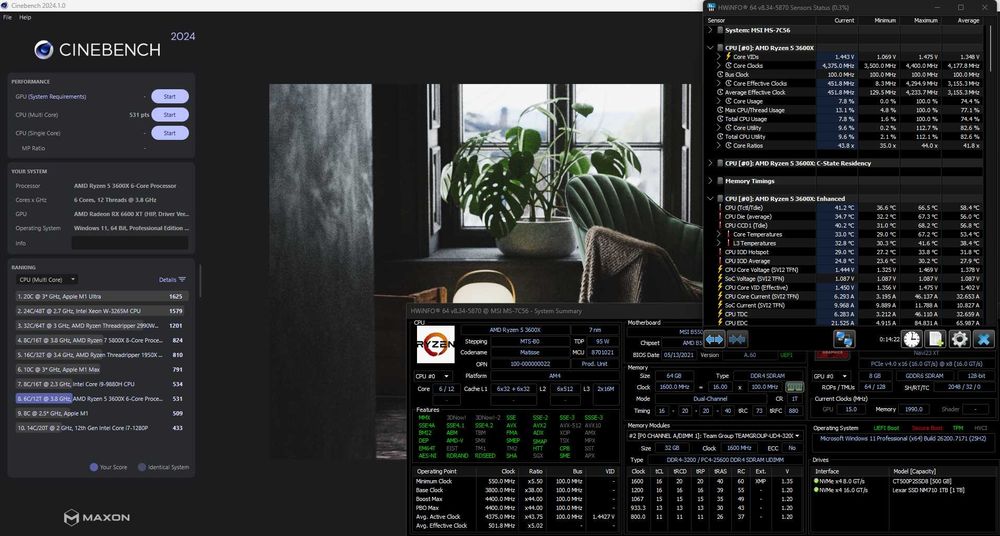Click the collapse-columns arrows icon in HWiNFO sensors
Viewport: 1000px width, 536px height.
coord(738,339)
